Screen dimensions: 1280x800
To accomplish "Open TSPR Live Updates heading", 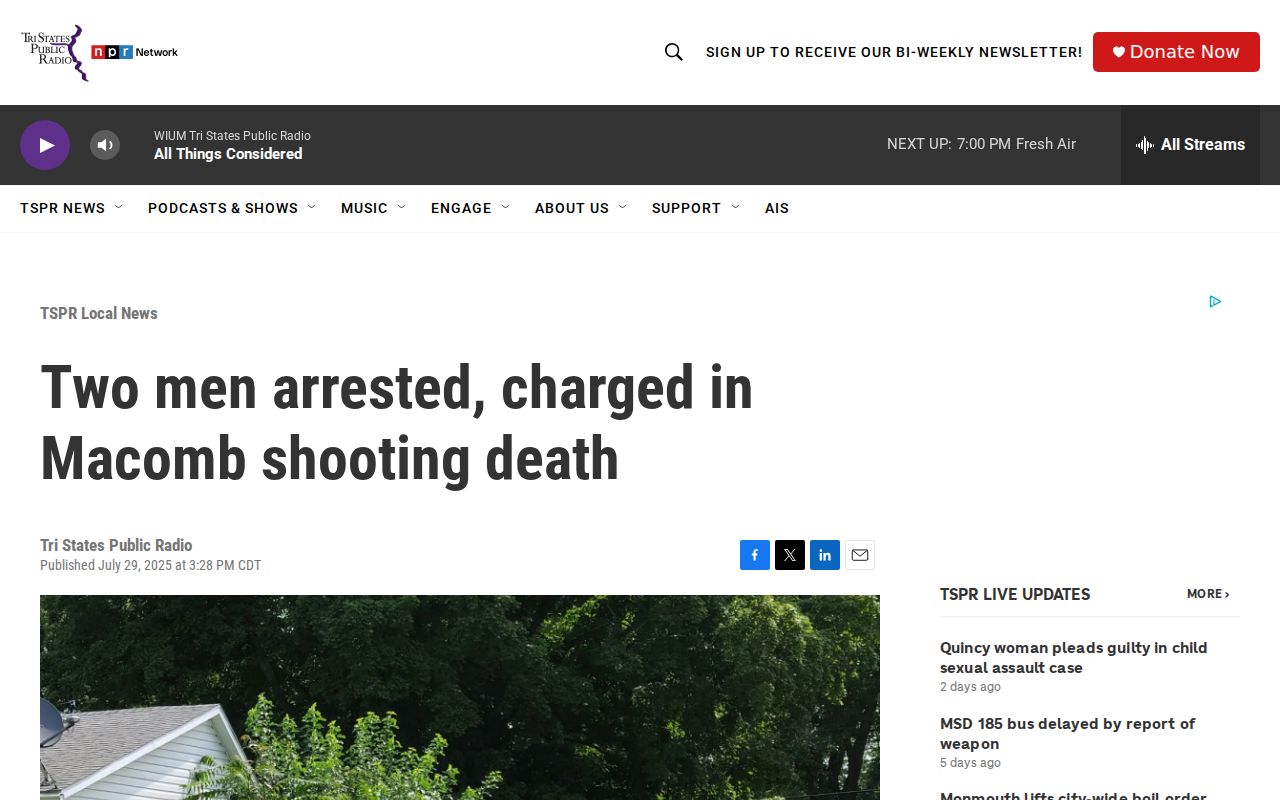I will point(1015,594).
